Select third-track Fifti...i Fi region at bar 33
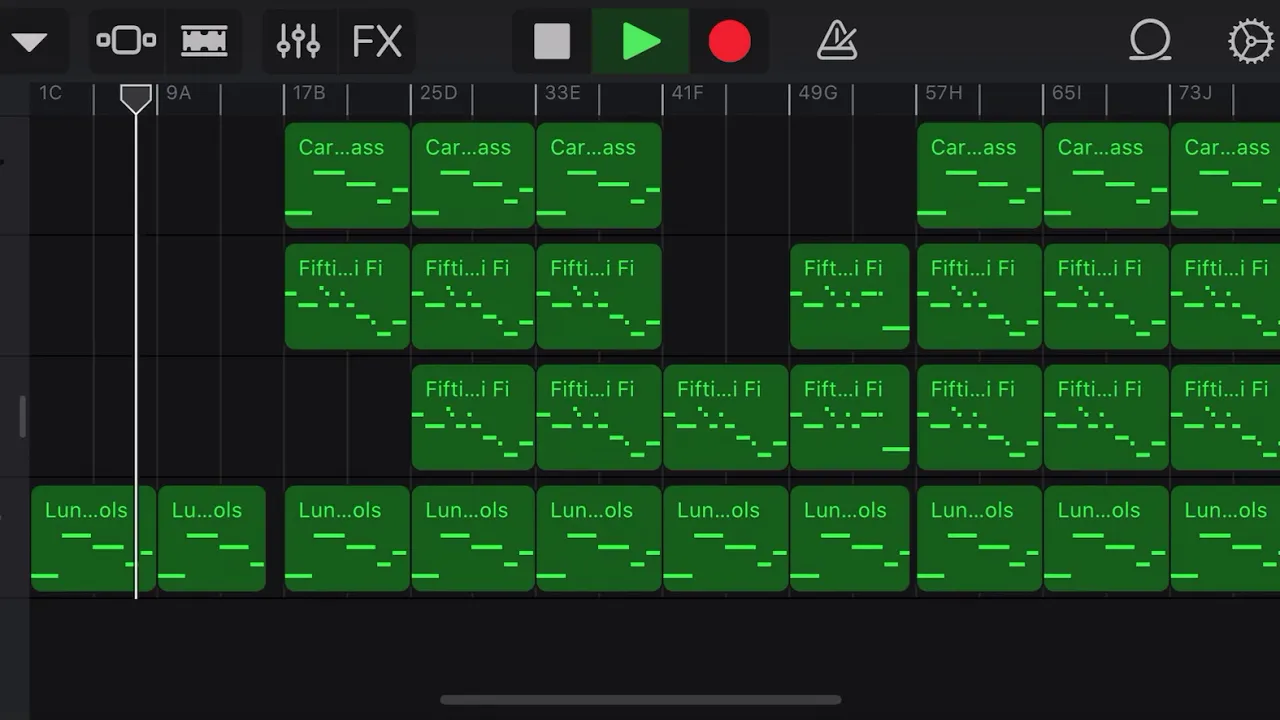 pyautogui.click(x=599, y=418)
